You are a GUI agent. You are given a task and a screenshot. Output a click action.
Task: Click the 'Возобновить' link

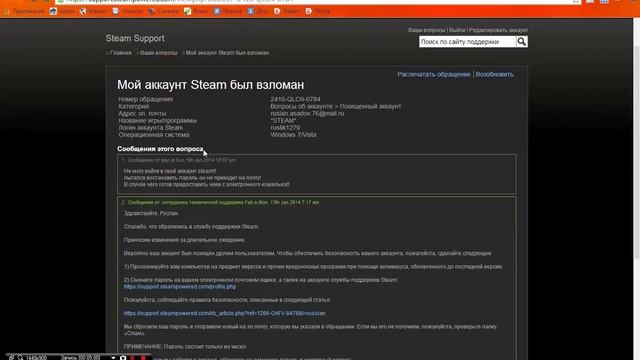click(x=494, y=74)
